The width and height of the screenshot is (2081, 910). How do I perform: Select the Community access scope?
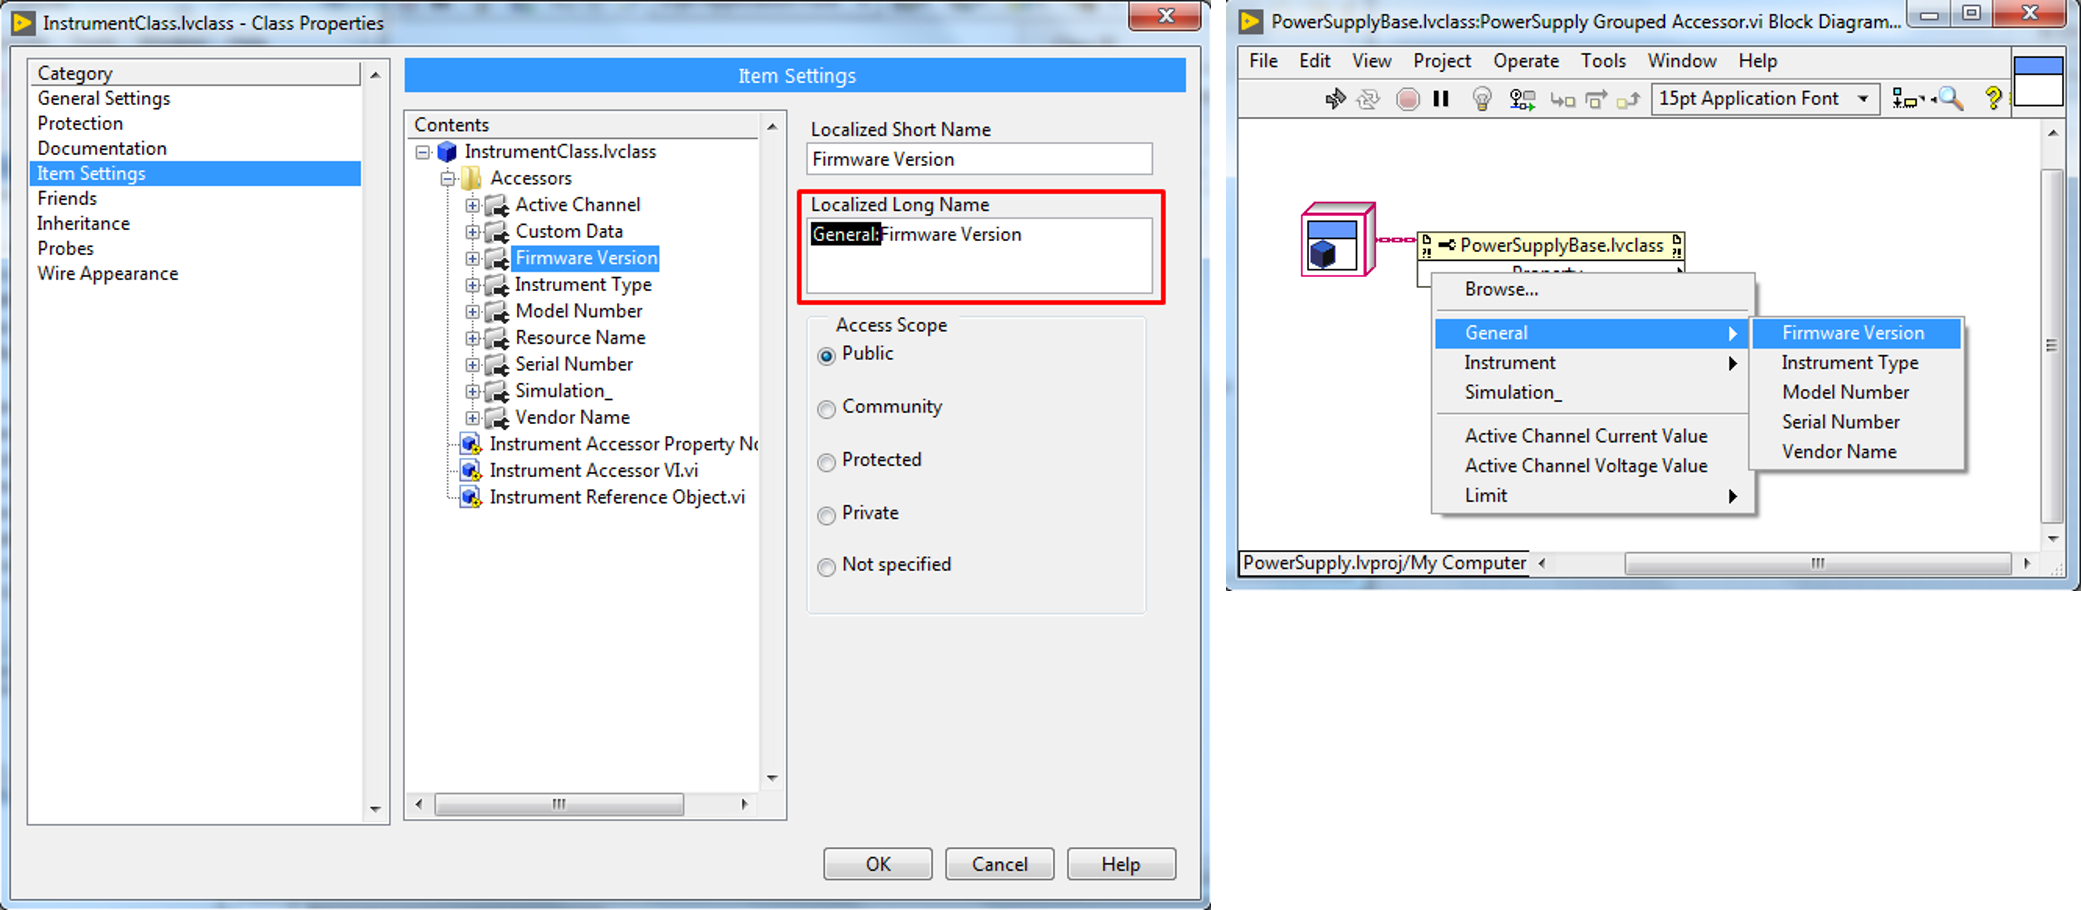826,408
